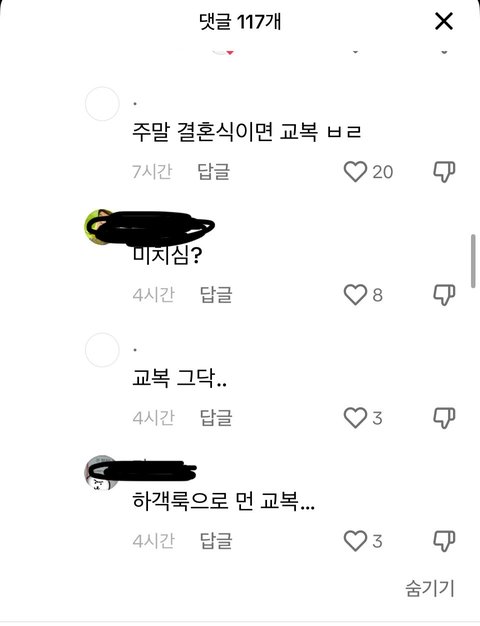Reply to the '교복 그닥..' comment
This screenshot has width=480, height=626.
coord(216,418)
